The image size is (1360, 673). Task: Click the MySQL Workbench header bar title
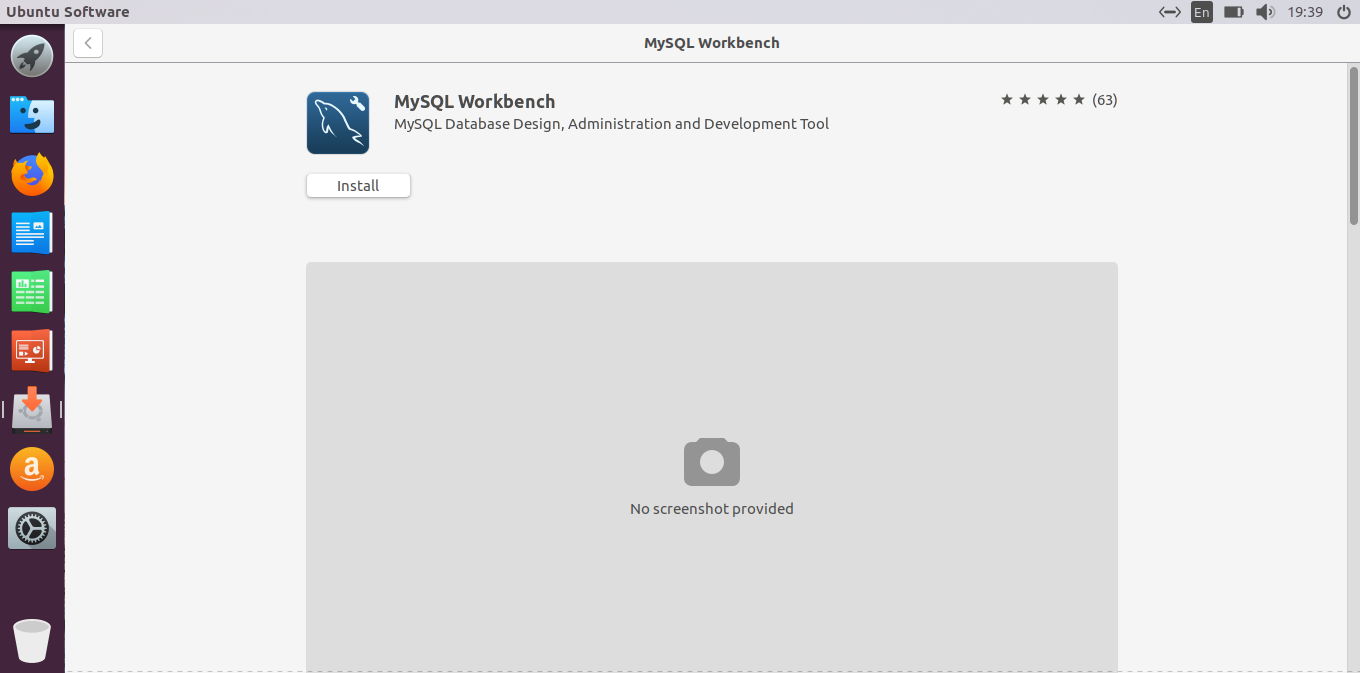coord(712,43)
